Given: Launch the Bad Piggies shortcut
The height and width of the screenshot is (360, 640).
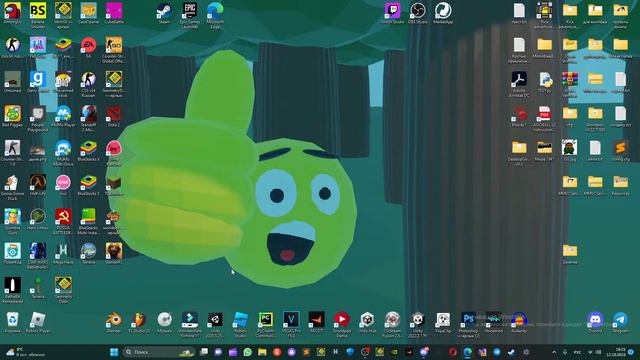Looking at the screenshot, I should tap(12, 116).
